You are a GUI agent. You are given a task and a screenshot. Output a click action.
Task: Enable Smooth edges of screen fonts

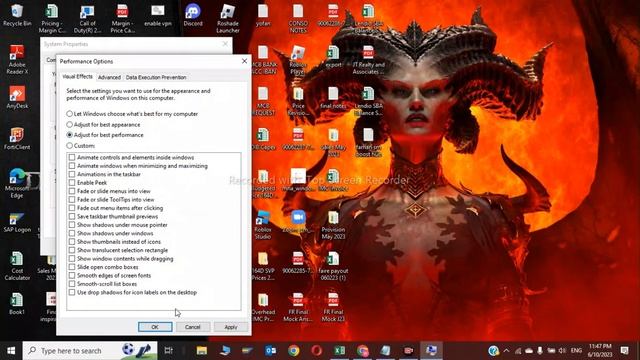pyautogui.click(x=72, y=276)
